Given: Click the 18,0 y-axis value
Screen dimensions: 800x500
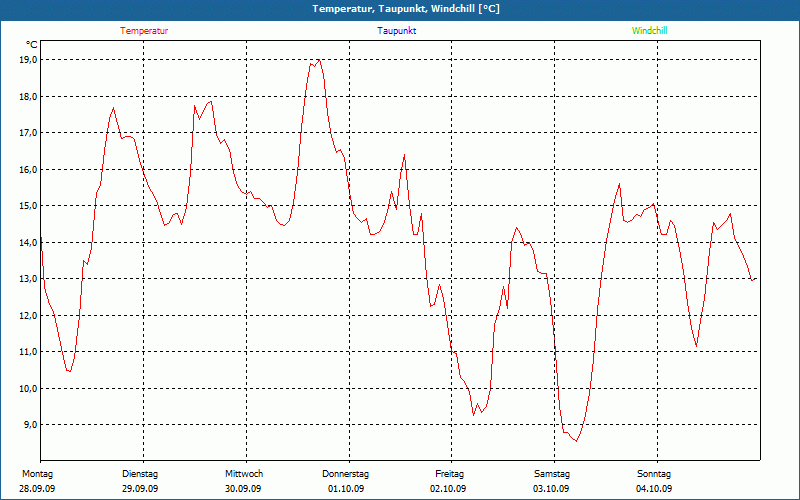Looking at the screenshot, I should click(x=29, y=96).
